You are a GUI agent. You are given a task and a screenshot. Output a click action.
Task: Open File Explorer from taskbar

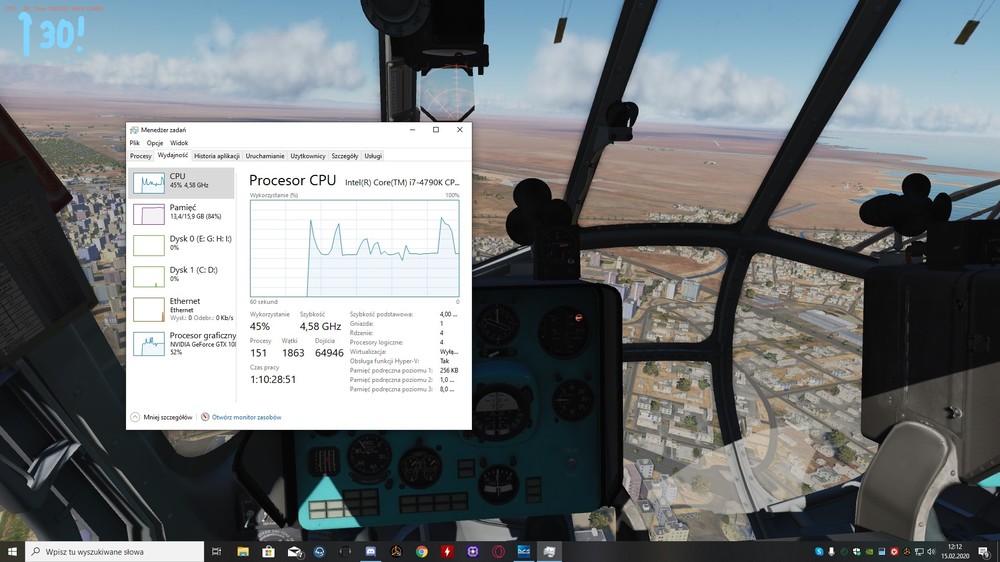243,551
